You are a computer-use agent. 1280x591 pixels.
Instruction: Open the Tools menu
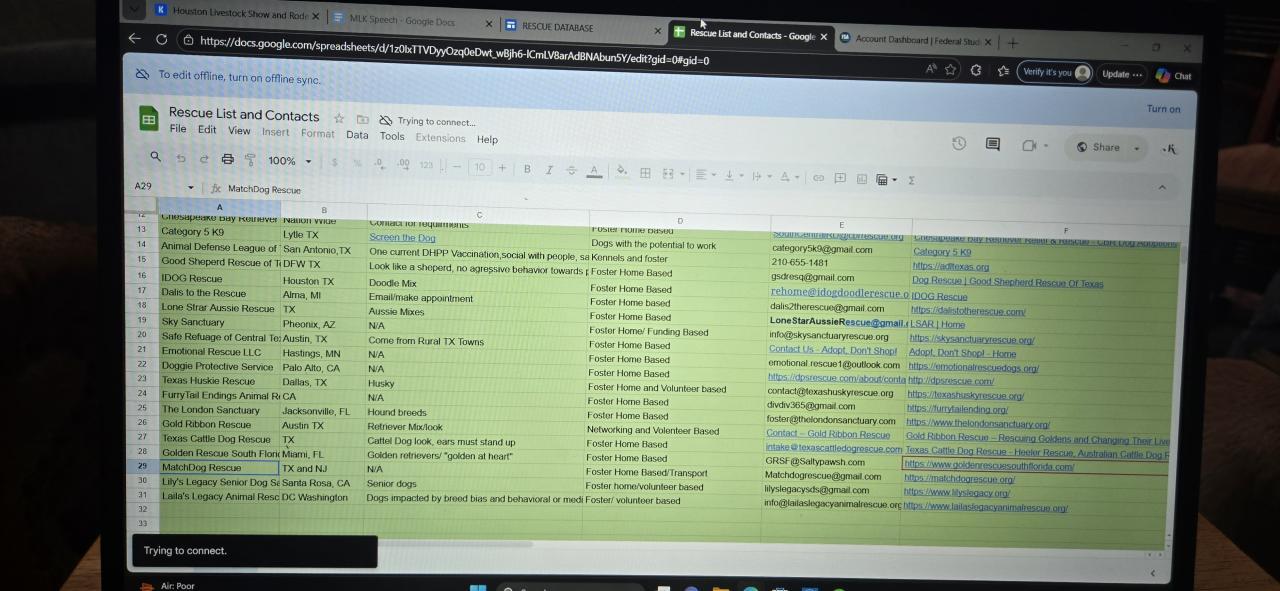click(392, 136)
